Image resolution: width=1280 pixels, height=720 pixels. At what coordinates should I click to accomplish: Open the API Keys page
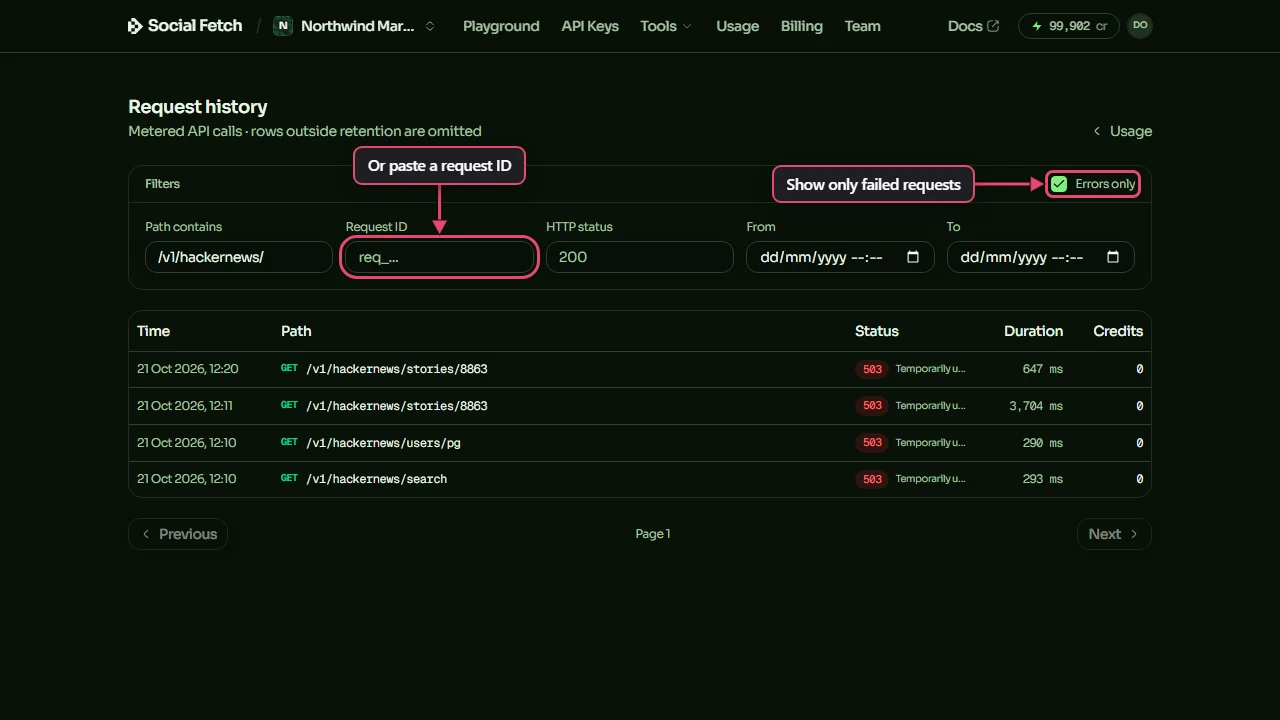pos(590,26)
